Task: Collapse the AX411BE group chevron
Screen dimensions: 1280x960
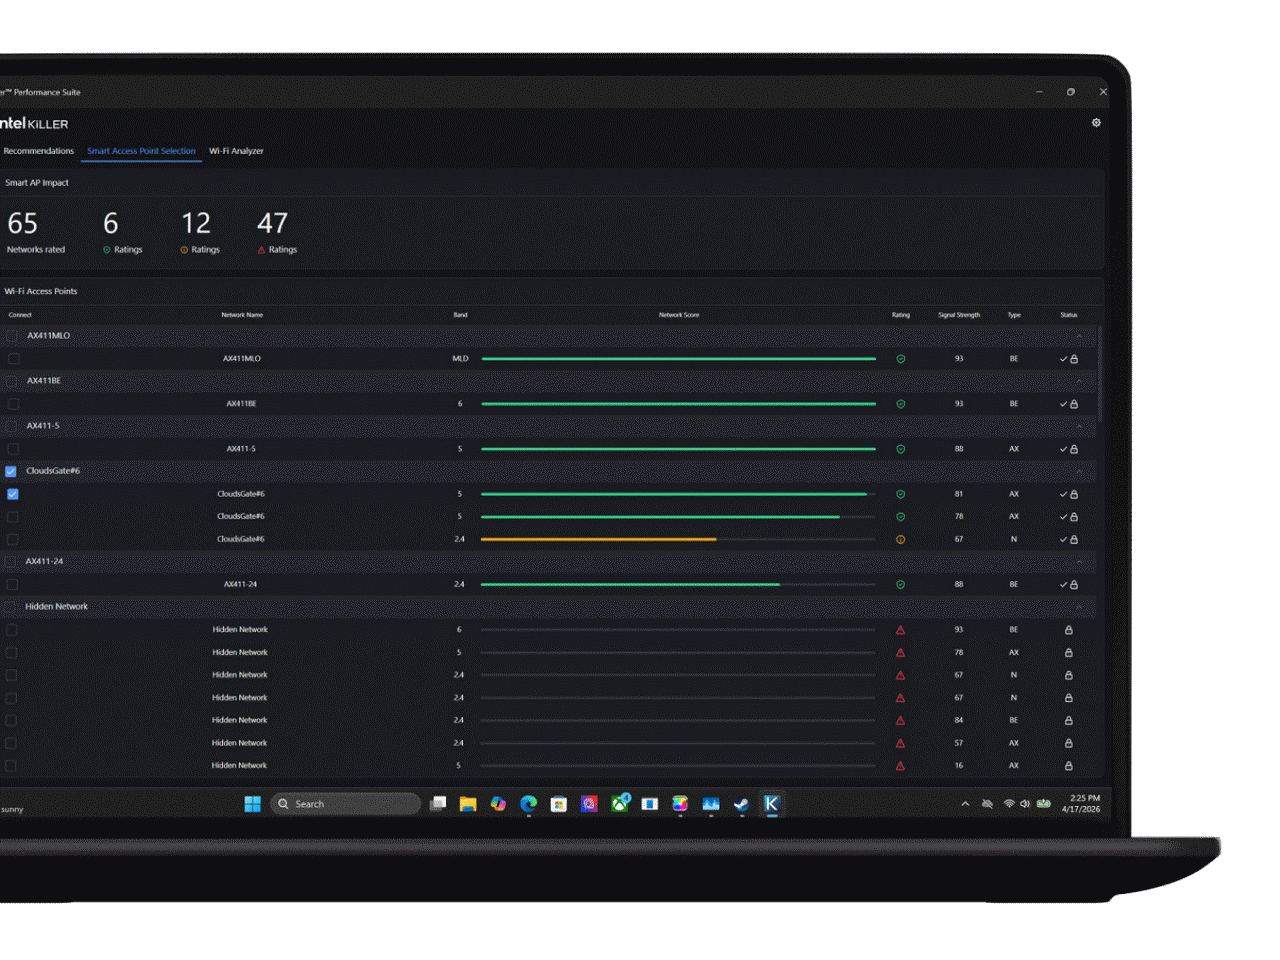Action: [x=1079, y=381]
